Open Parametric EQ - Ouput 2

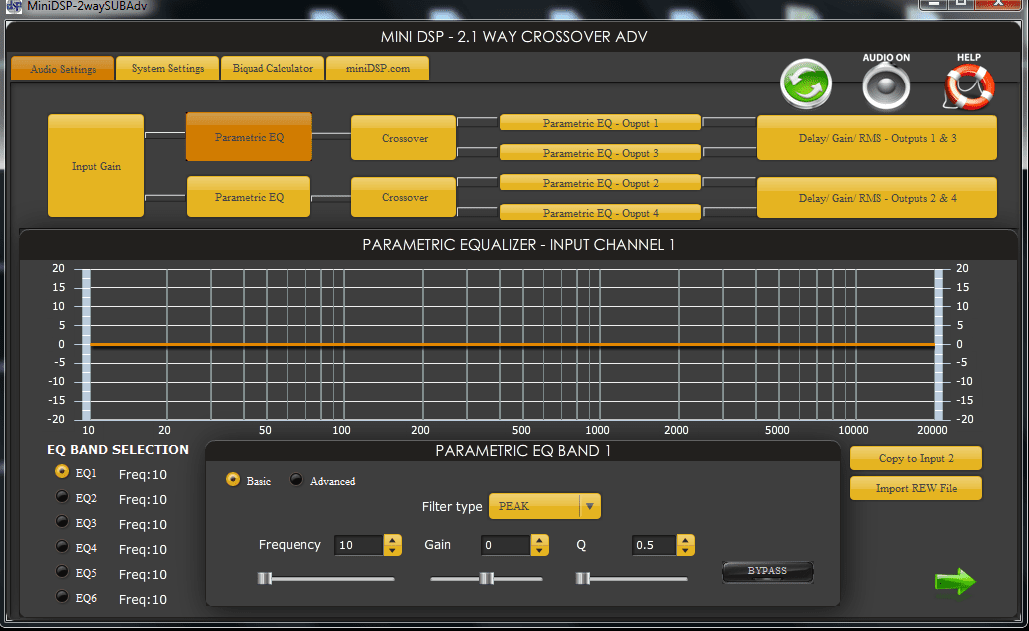(600, 183)
